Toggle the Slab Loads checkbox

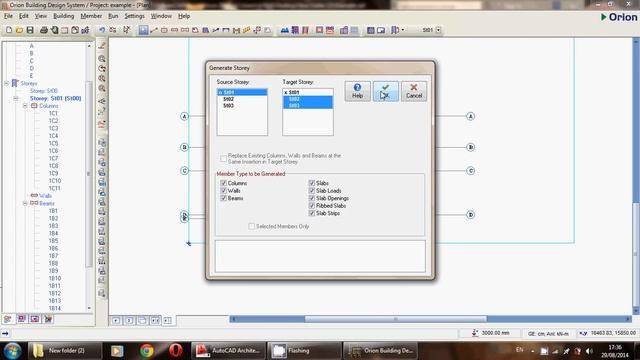pyautogui.click(x=312, y=191)
